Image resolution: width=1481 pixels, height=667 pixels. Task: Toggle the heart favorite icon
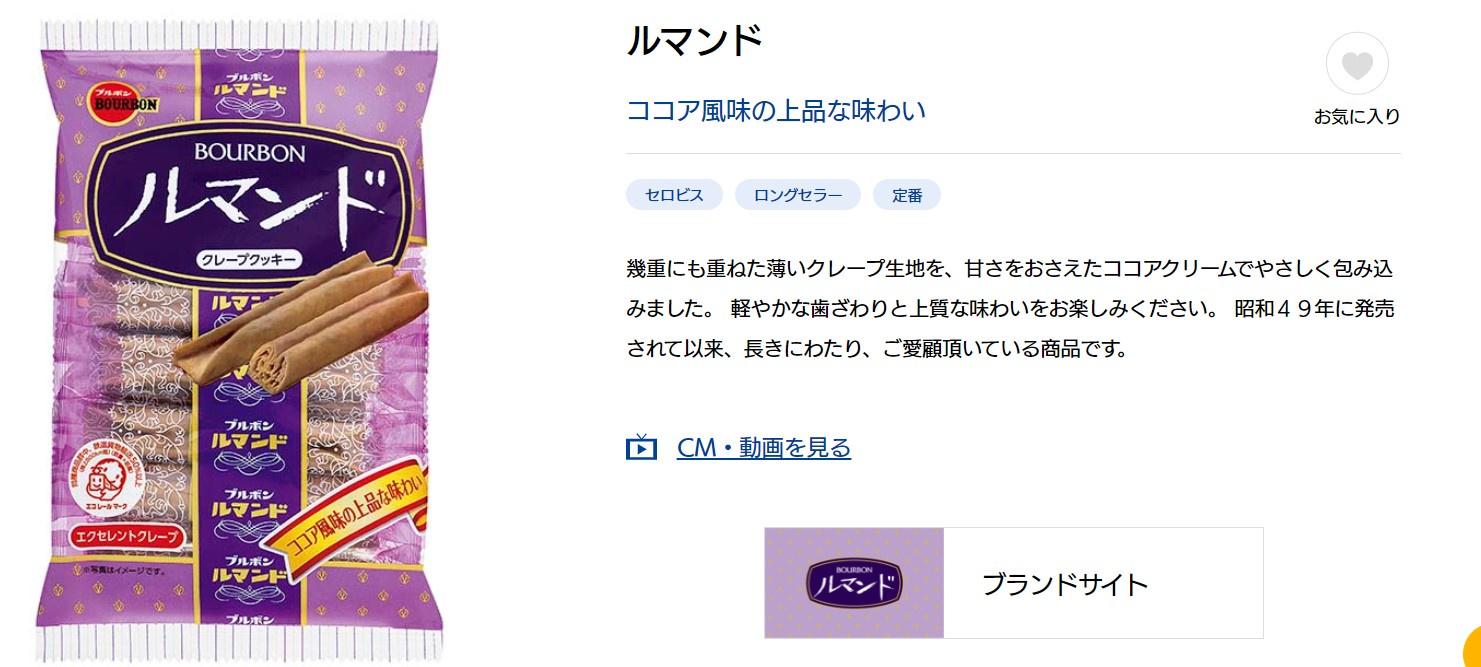1357,65
